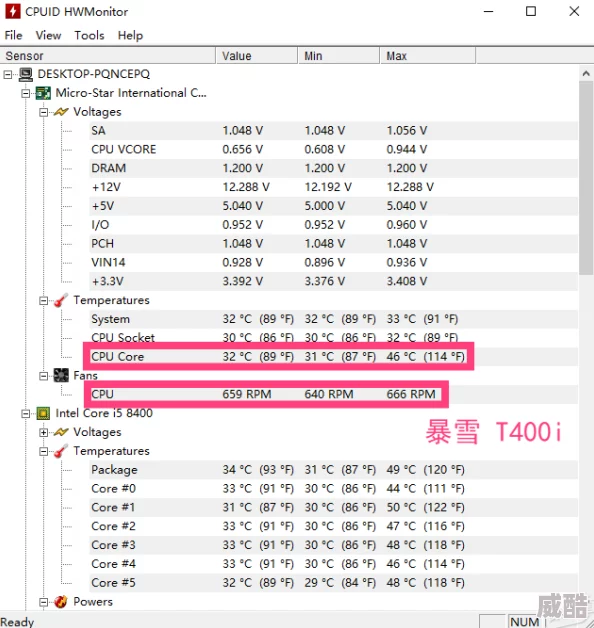Viewport: 594px width, 628px height.
Task: Click the scrollbar up arrow
Action: (586, 74)
